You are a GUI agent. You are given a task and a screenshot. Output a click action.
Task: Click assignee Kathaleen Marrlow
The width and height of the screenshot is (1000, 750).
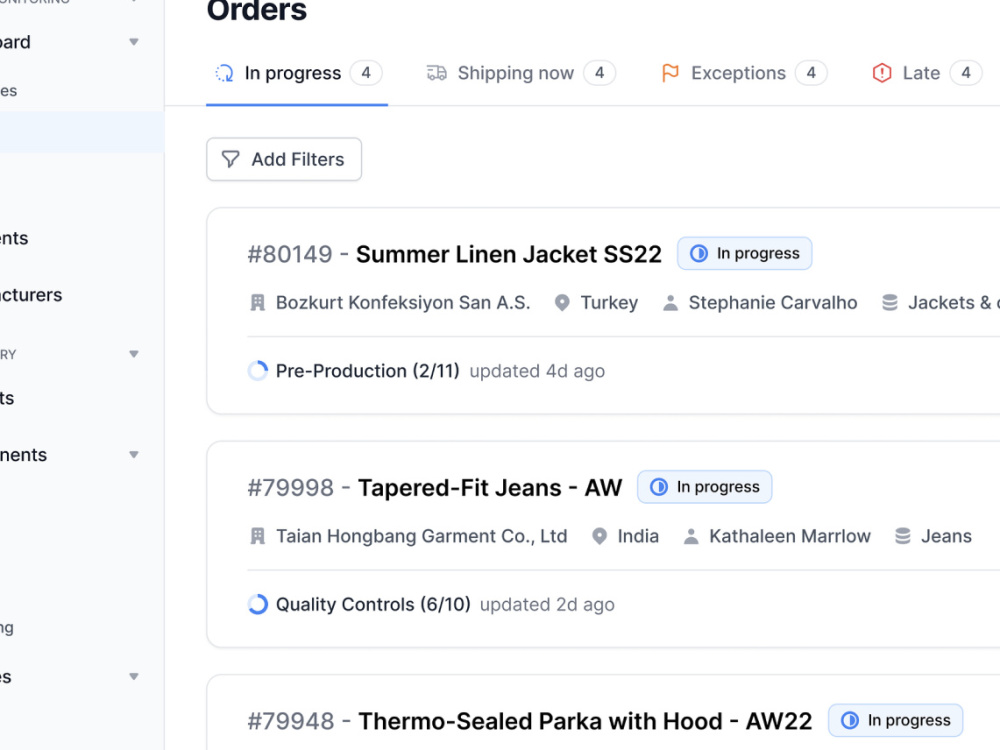[x=790, y=536]
